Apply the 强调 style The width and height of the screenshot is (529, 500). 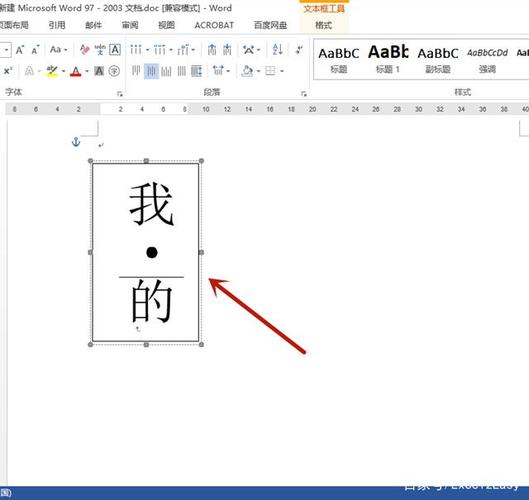487,60
